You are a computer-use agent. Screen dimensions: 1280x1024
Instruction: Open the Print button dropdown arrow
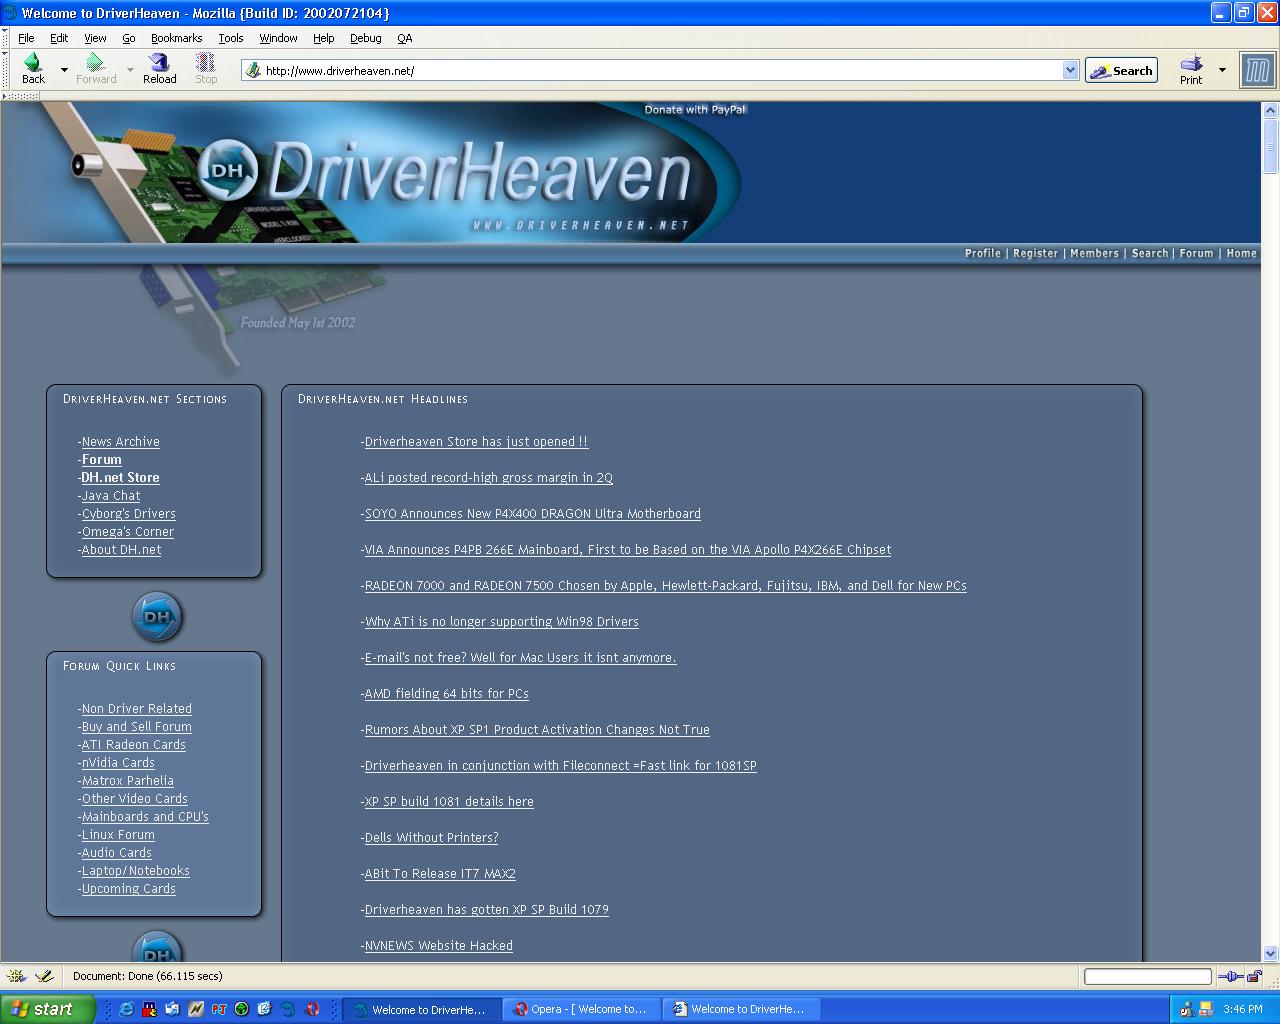pos(1222,70)
